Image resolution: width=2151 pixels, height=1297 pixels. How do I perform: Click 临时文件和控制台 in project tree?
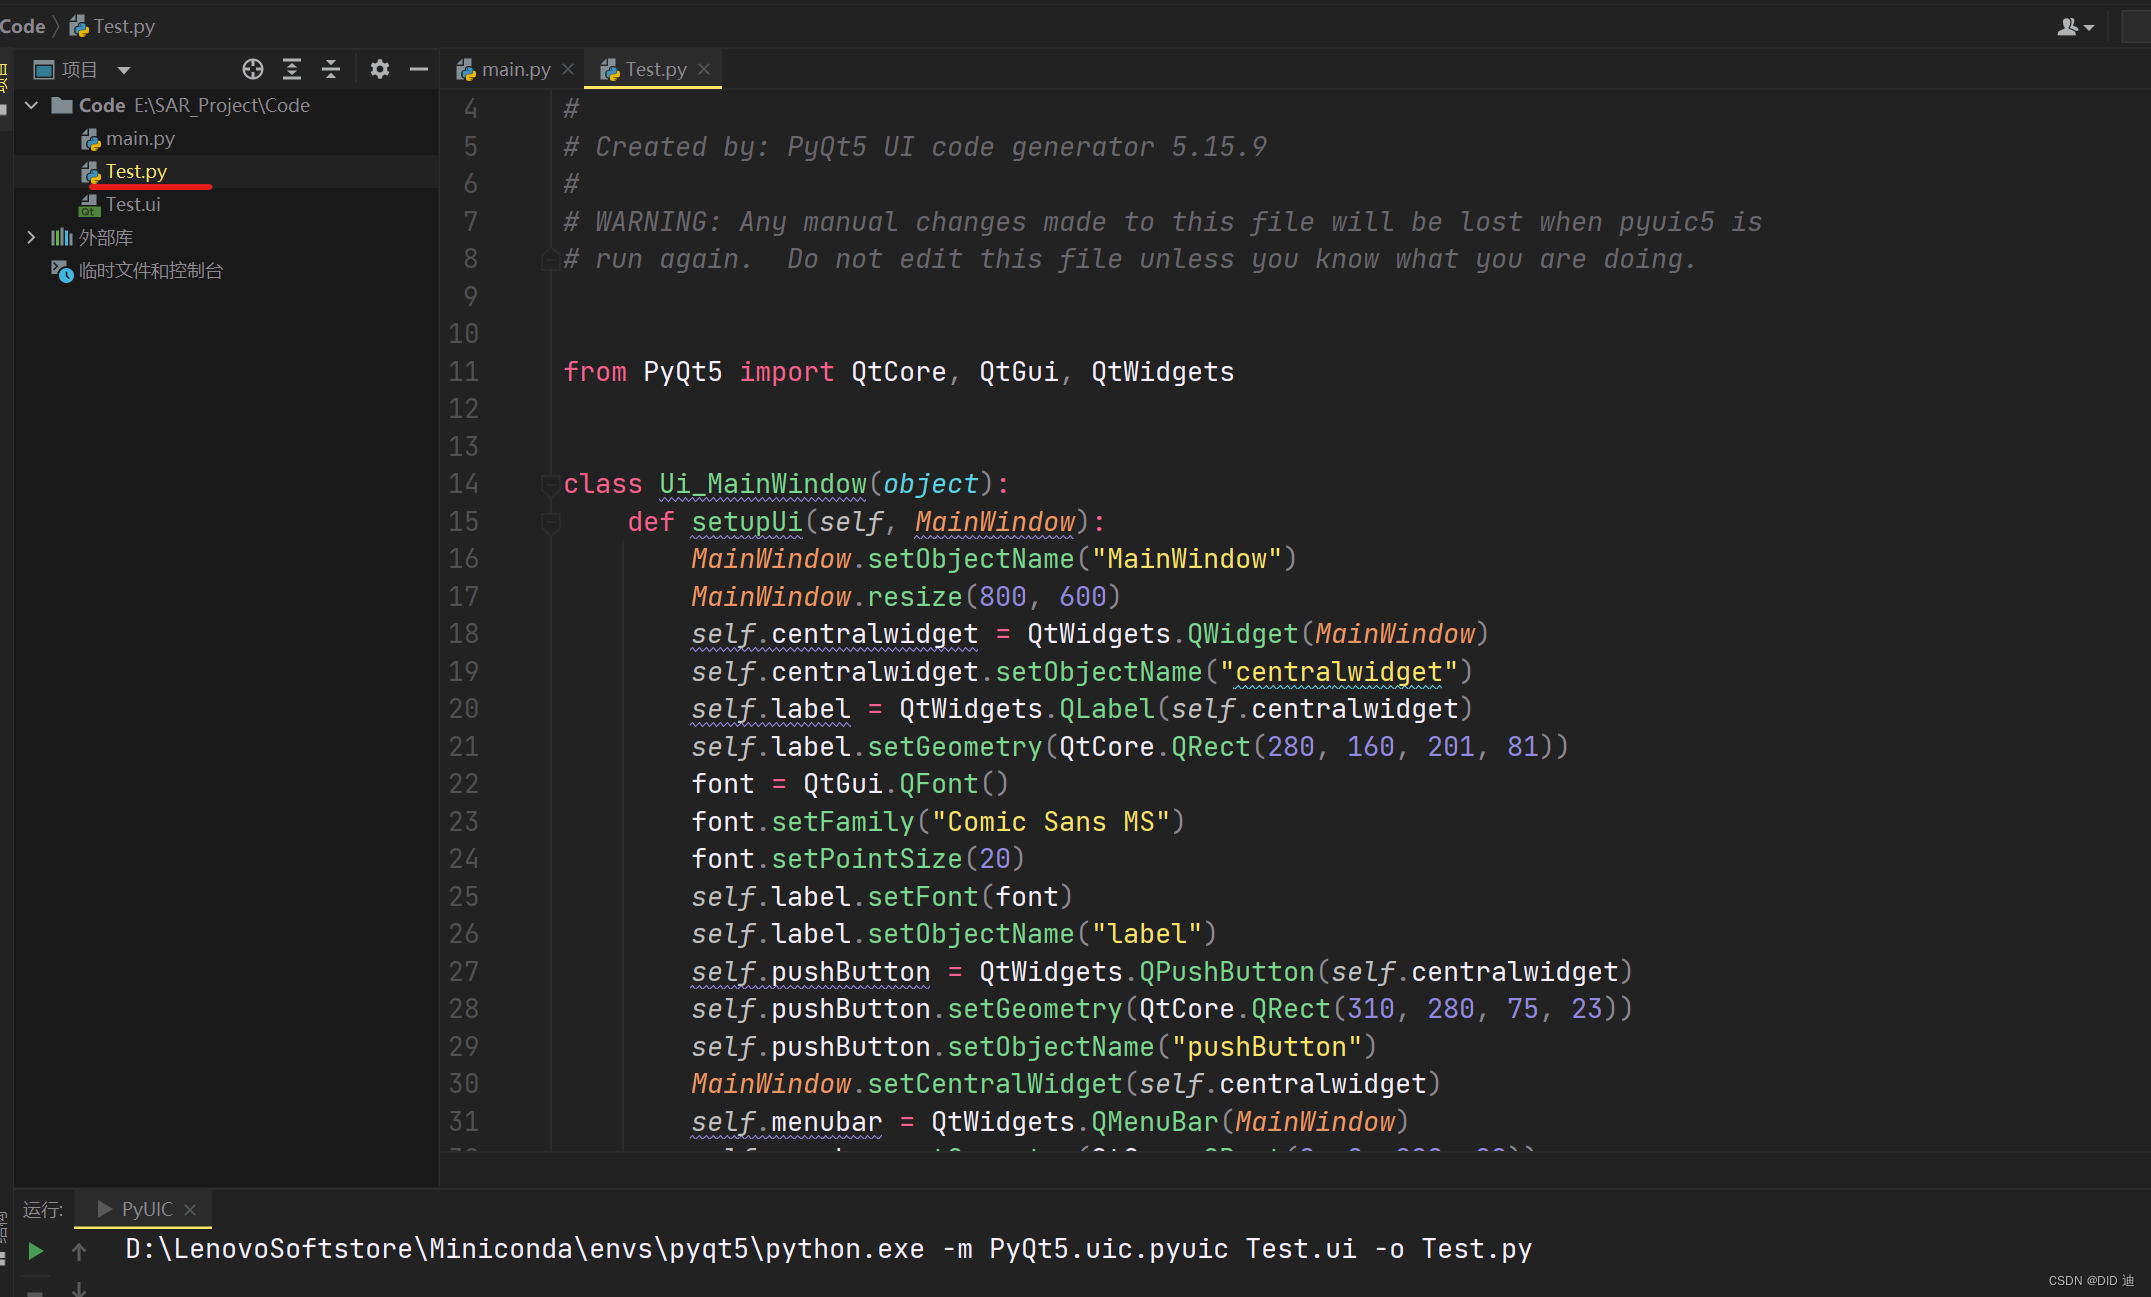(150, 270)
